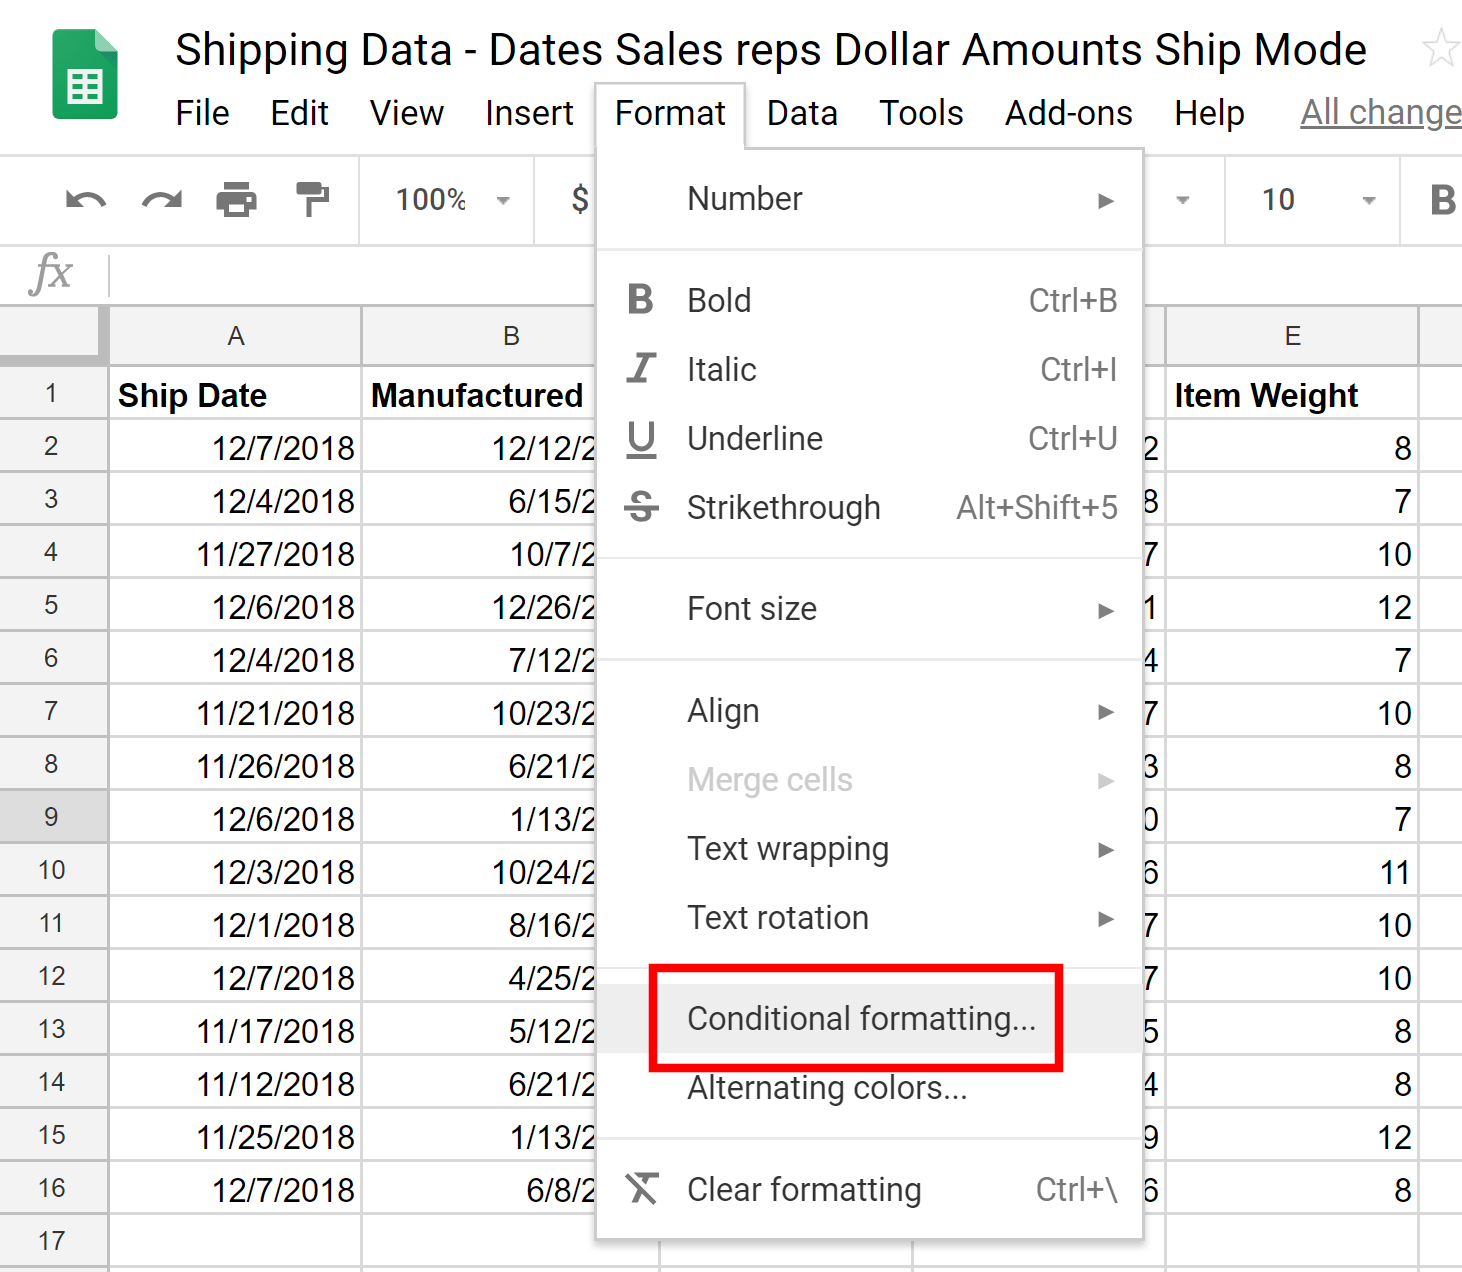The height and width of the screenshot is (1272, 1462).
Task: Click Italic in the Format menu
Action: click(870, 369)
